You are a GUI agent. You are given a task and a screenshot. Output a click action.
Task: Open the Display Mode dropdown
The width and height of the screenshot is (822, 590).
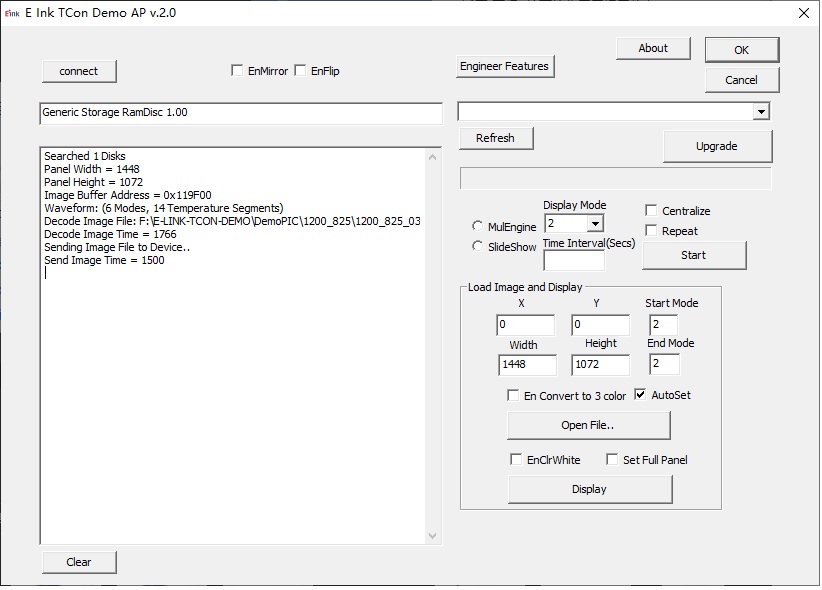(x=594, y=224)
